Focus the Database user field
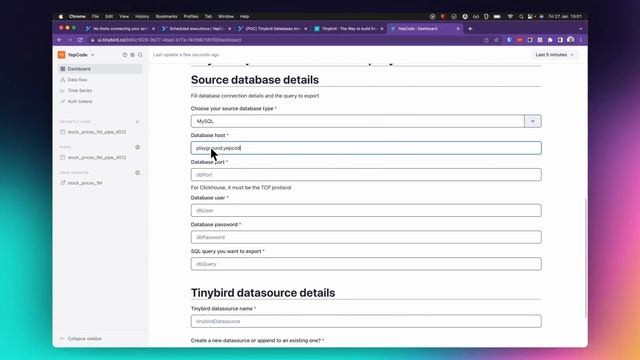 tap(366, 210)
